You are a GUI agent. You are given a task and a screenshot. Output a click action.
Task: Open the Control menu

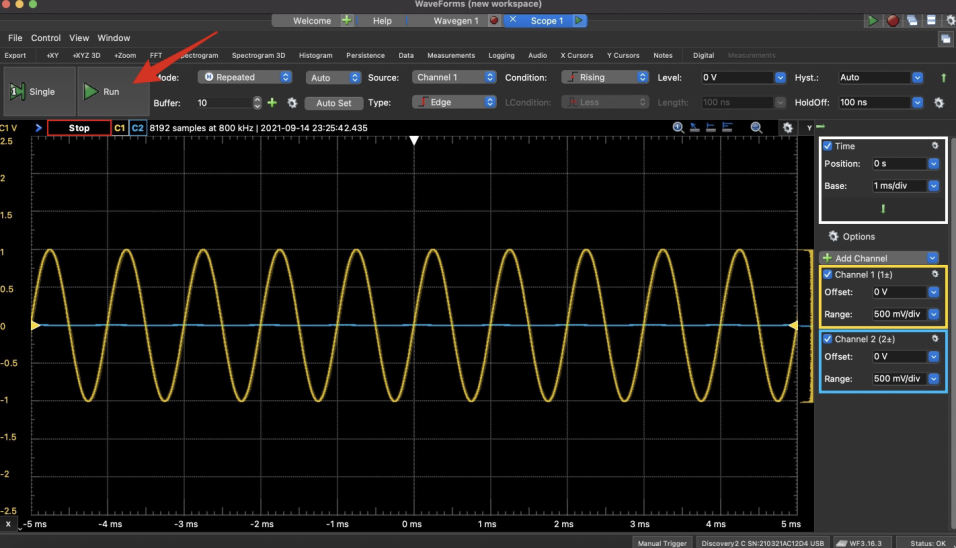pyautogui.click(x=46, y=38)
